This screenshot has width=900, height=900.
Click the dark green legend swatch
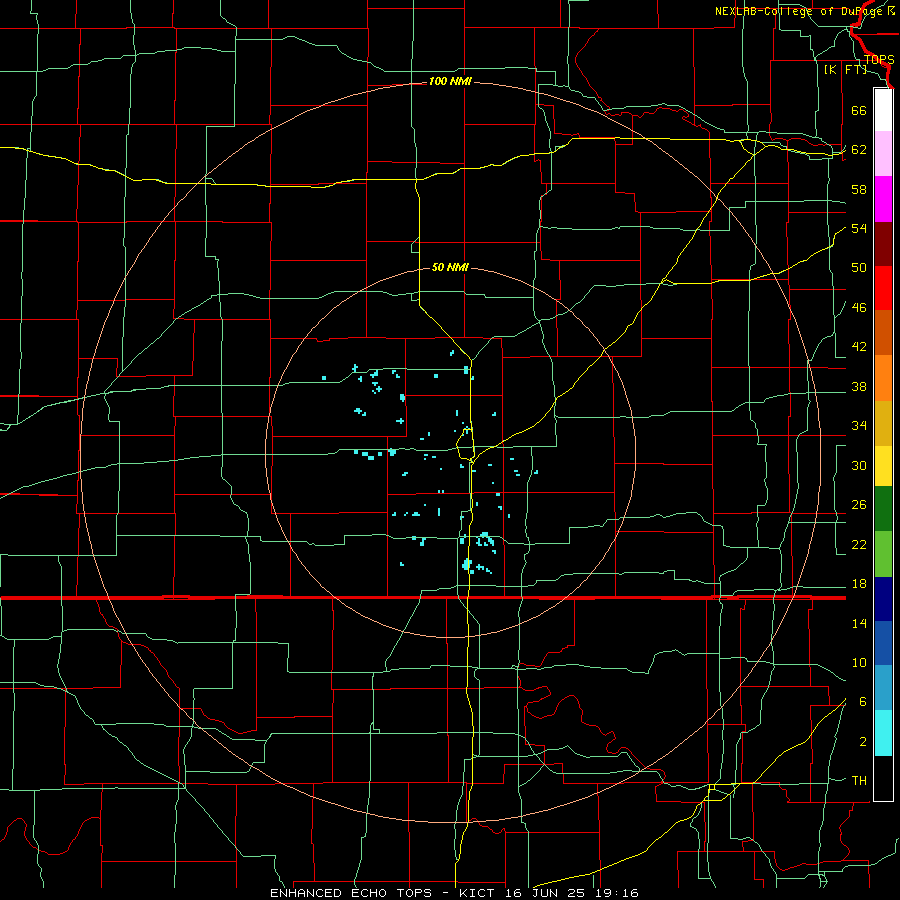(x=883, y=509)
